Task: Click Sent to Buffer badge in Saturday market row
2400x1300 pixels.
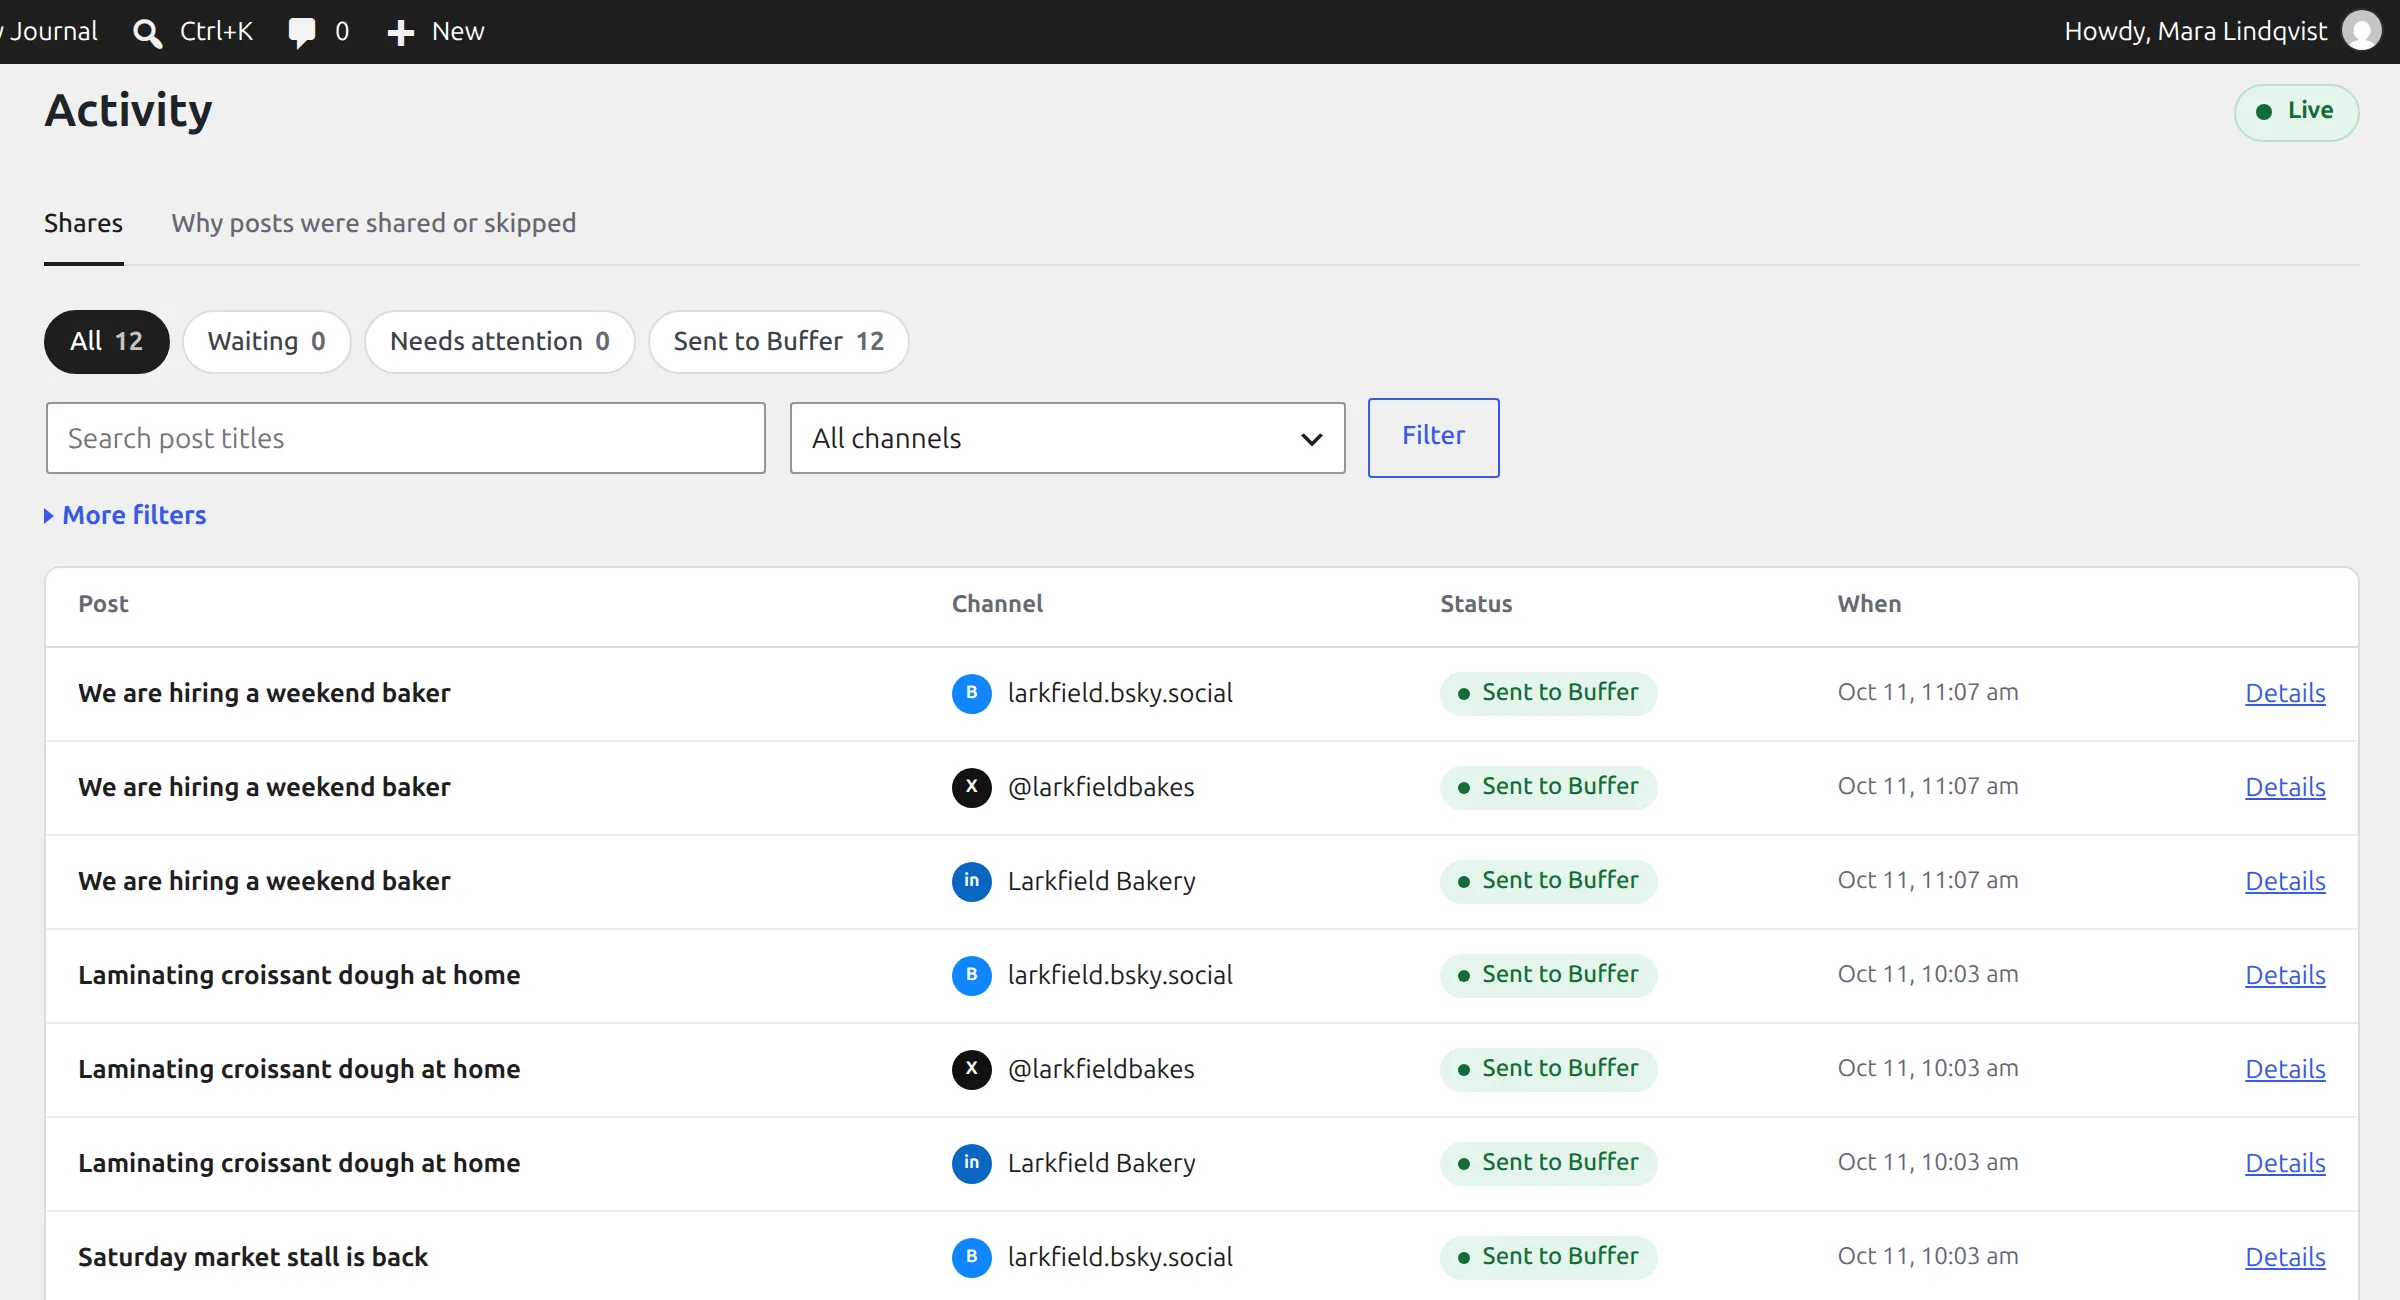Action: click(1548, 1257)
